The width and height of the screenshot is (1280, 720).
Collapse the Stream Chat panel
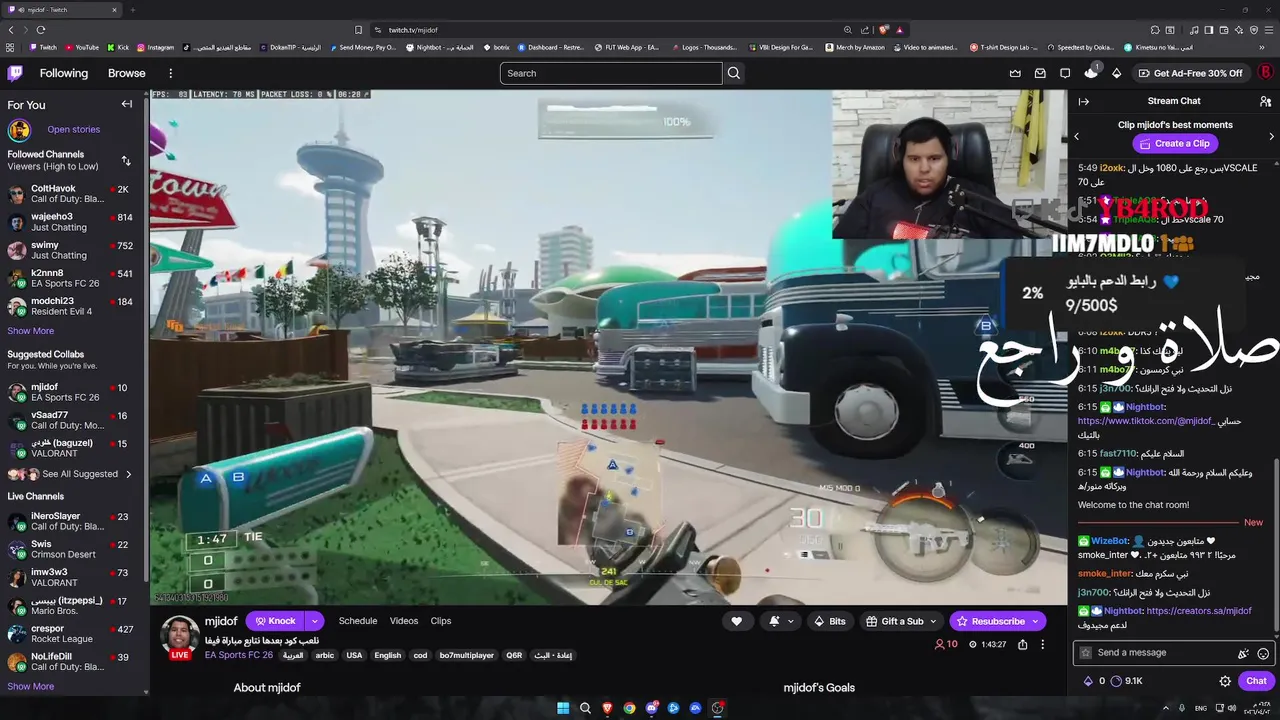click(1083, 101)
